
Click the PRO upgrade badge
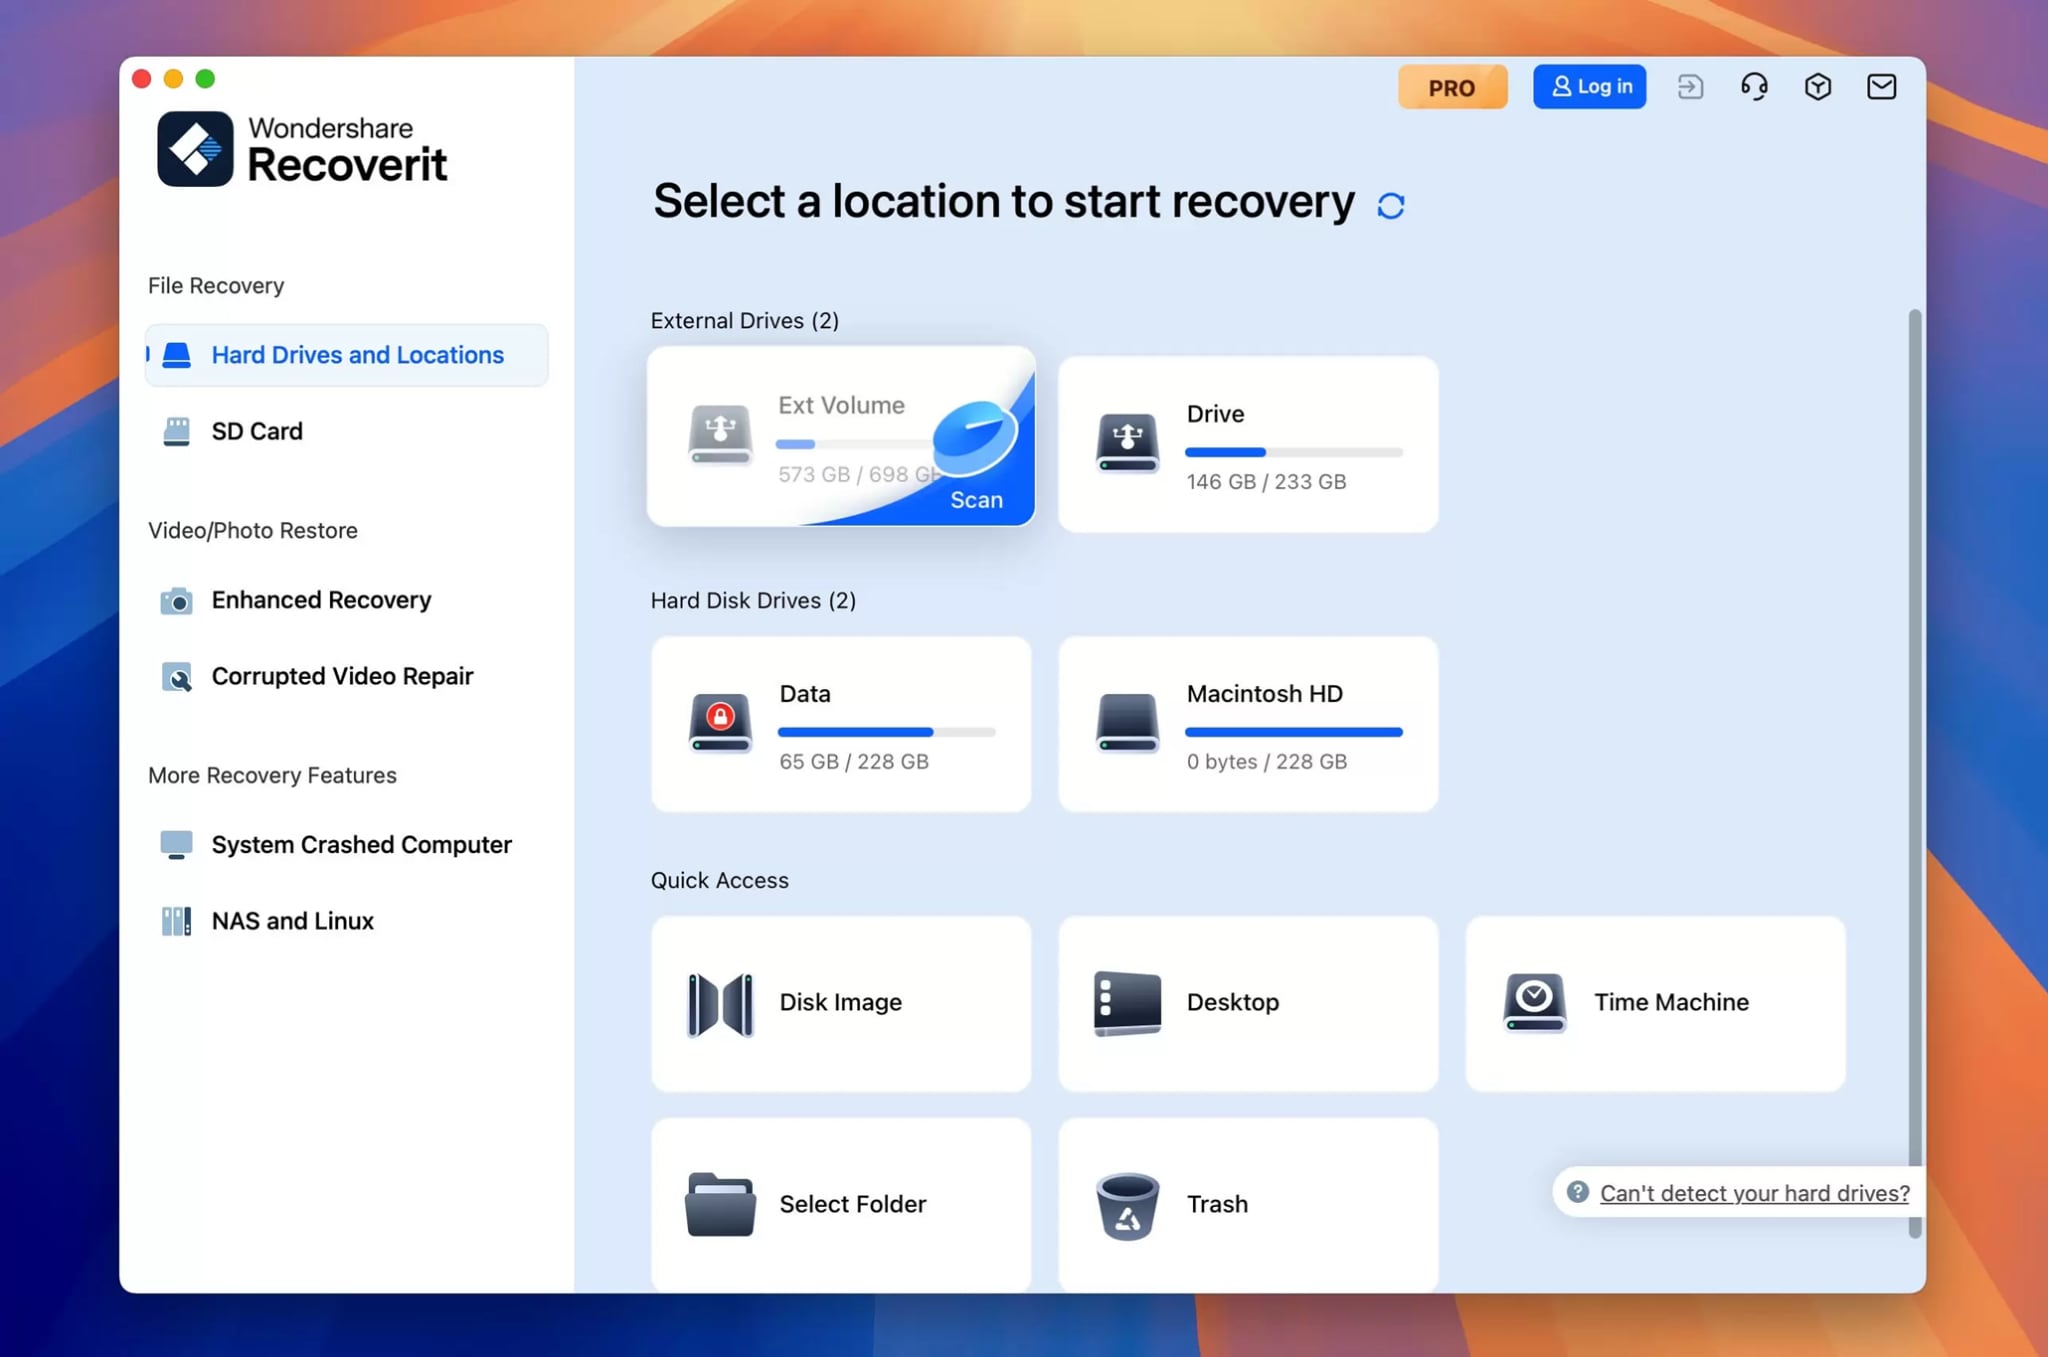coord(1452,87)
